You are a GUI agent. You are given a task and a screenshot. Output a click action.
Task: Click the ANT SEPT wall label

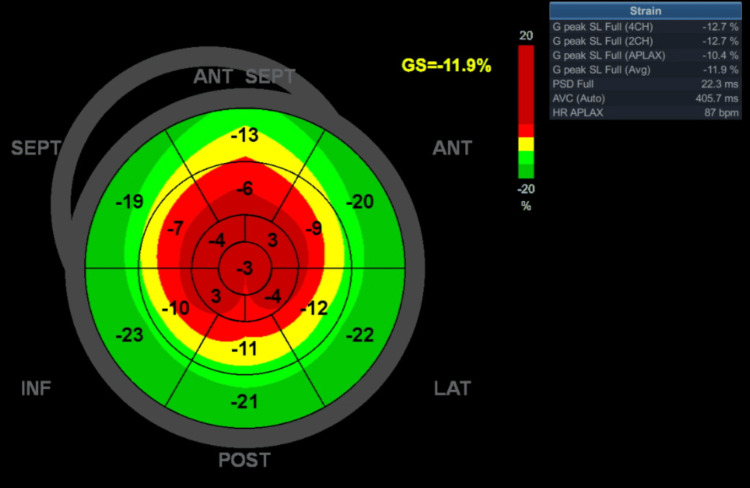pyautogui.click(x=245, y=77)
